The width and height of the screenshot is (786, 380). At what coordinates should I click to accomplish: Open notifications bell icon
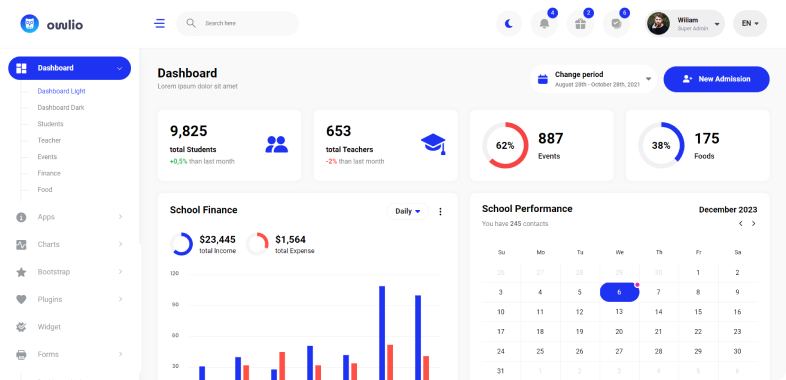click(544, 24)
